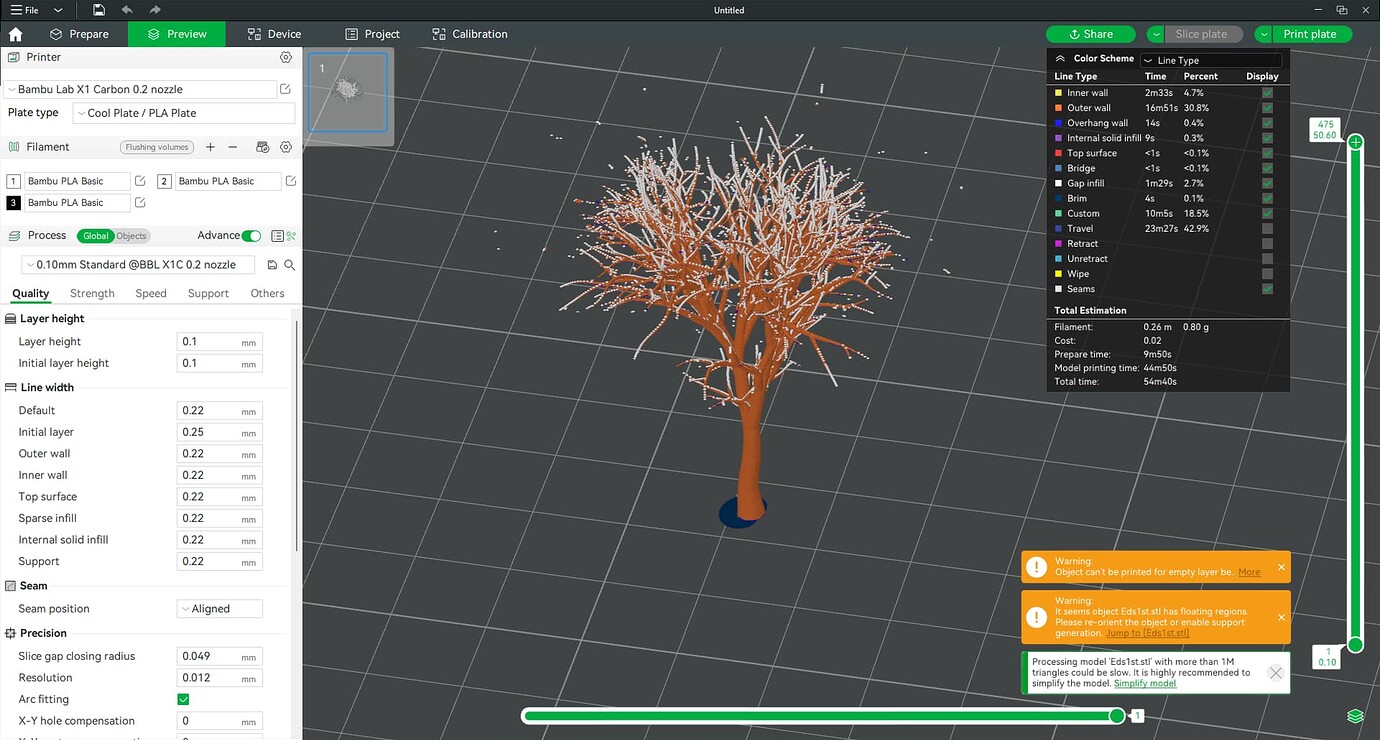Open the Support settings tab
The image size is (1380, 740).
click(208, 294)
